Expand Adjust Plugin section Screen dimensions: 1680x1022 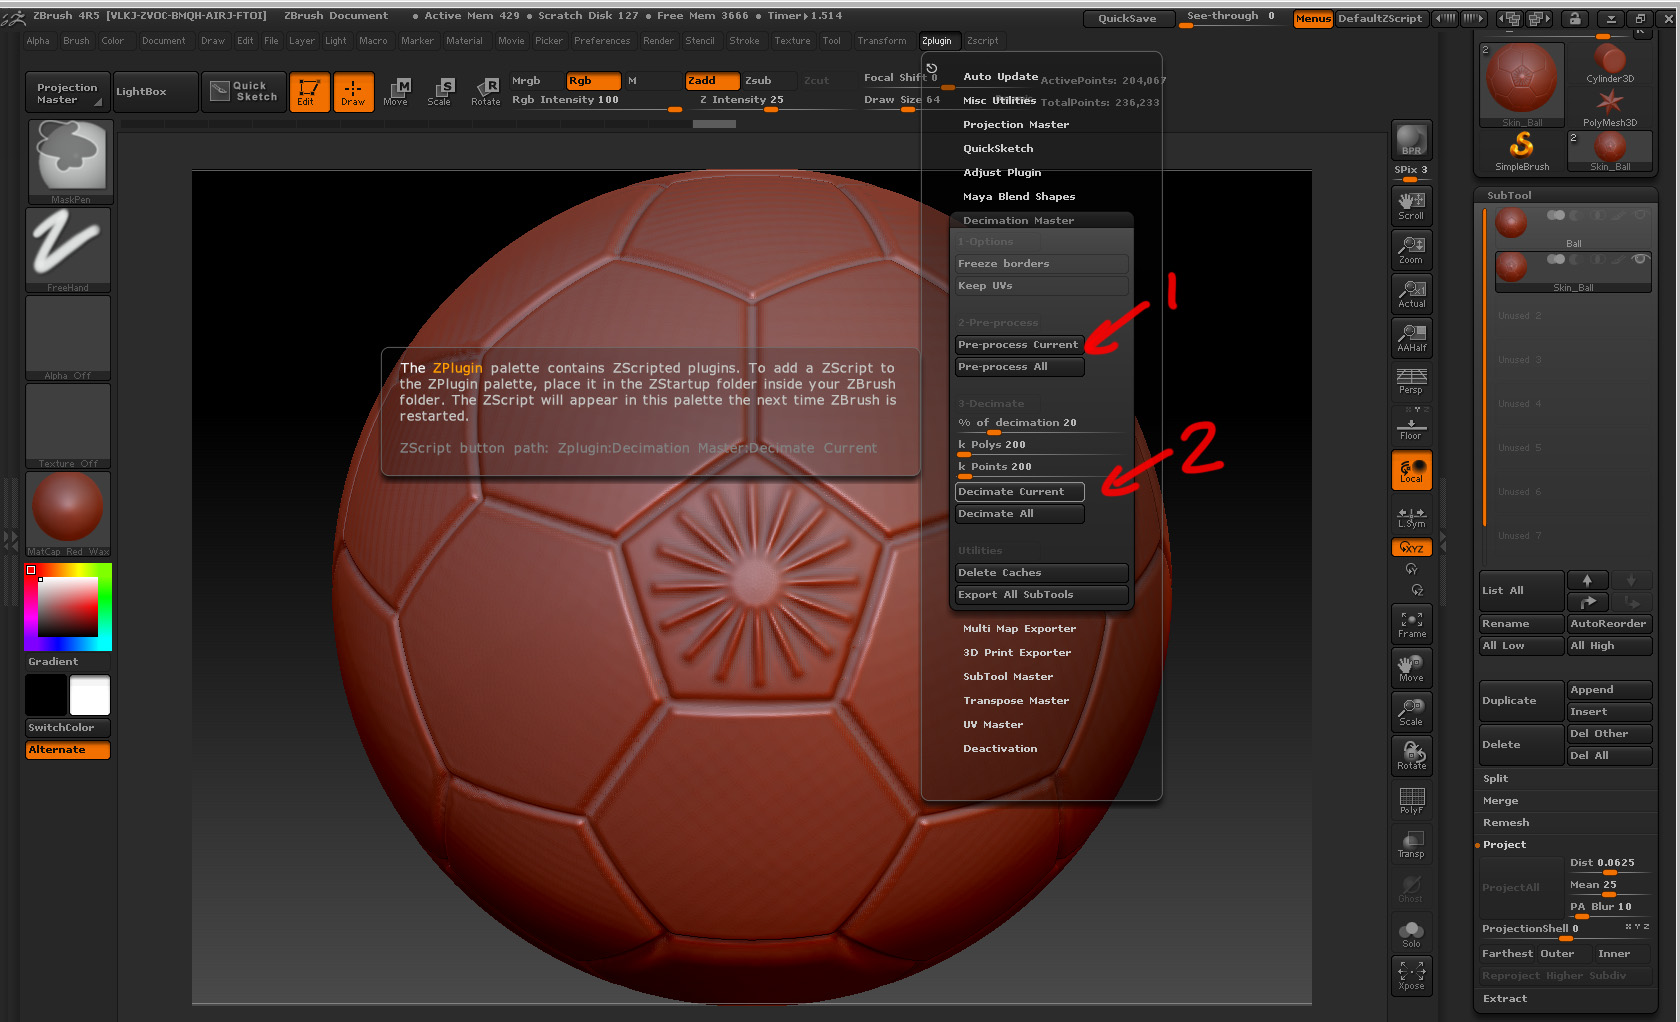tap(1001, 172)
